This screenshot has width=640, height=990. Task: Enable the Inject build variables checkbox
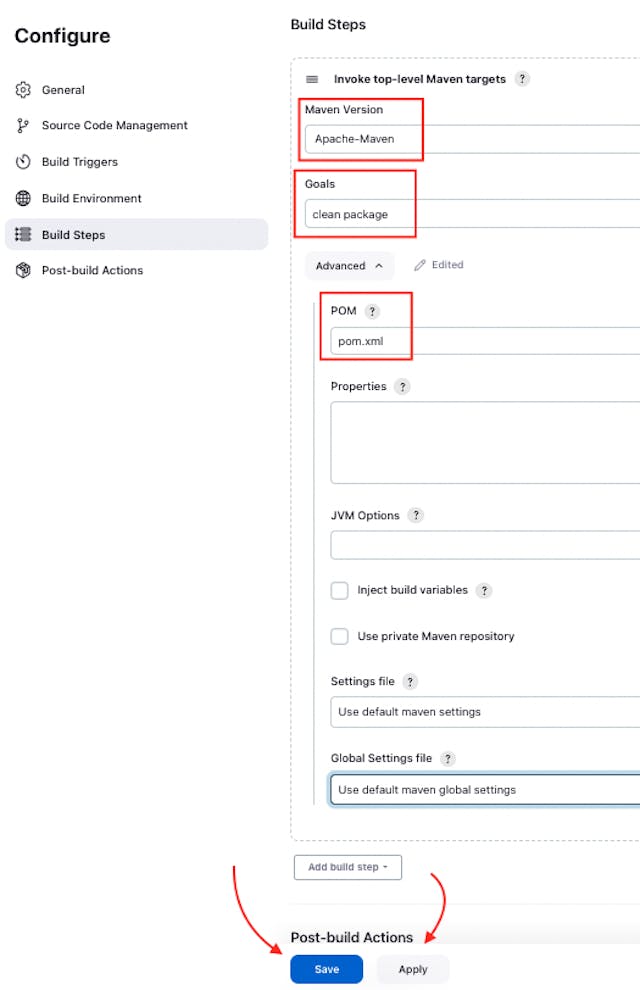point(340,590)
